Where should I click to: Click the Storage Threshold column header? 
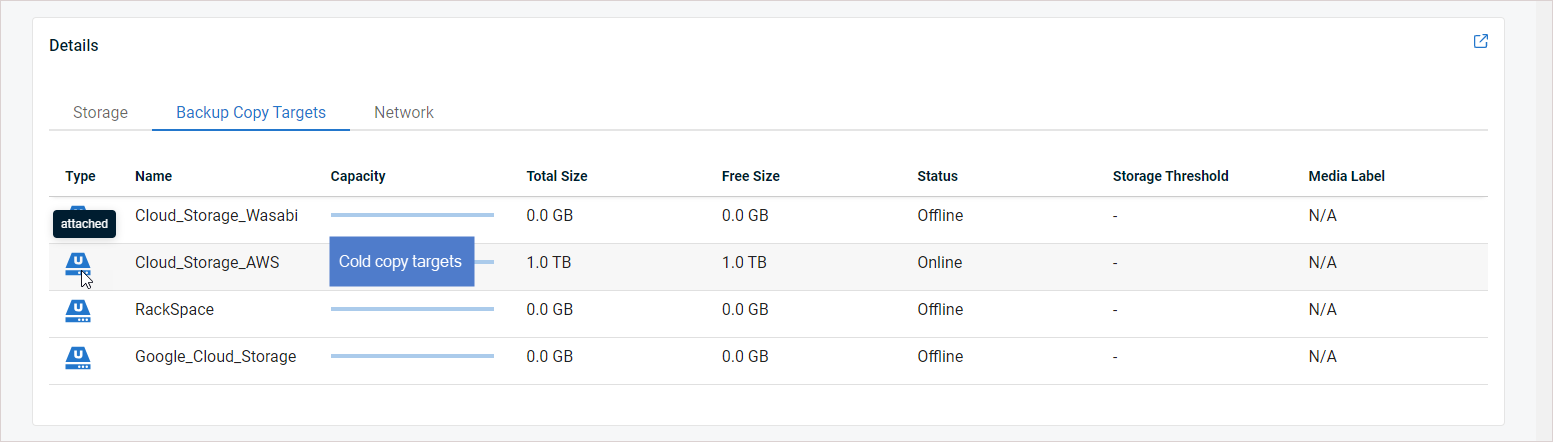coord(1170,176)
